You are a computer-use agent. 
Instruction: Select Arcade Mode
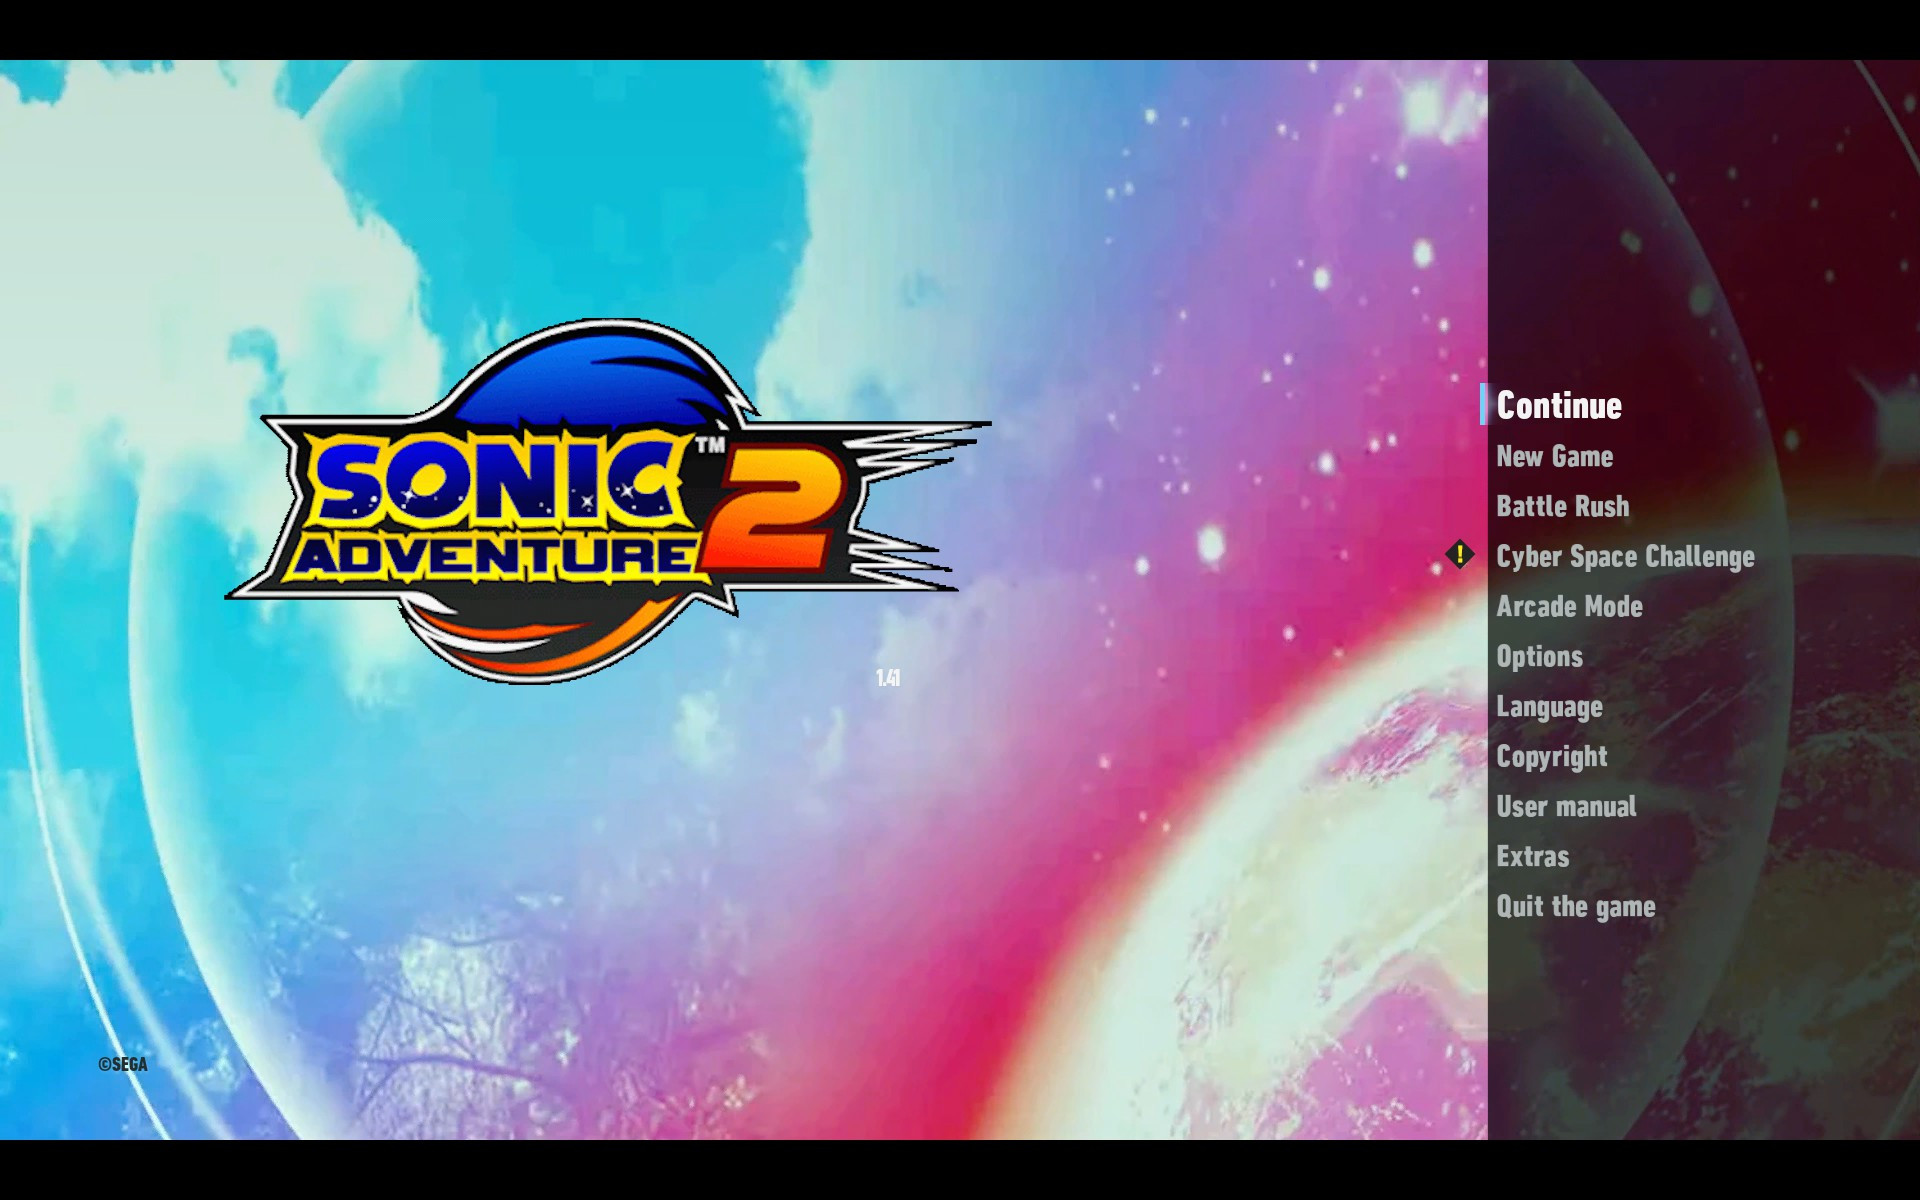coord(1568,607)
